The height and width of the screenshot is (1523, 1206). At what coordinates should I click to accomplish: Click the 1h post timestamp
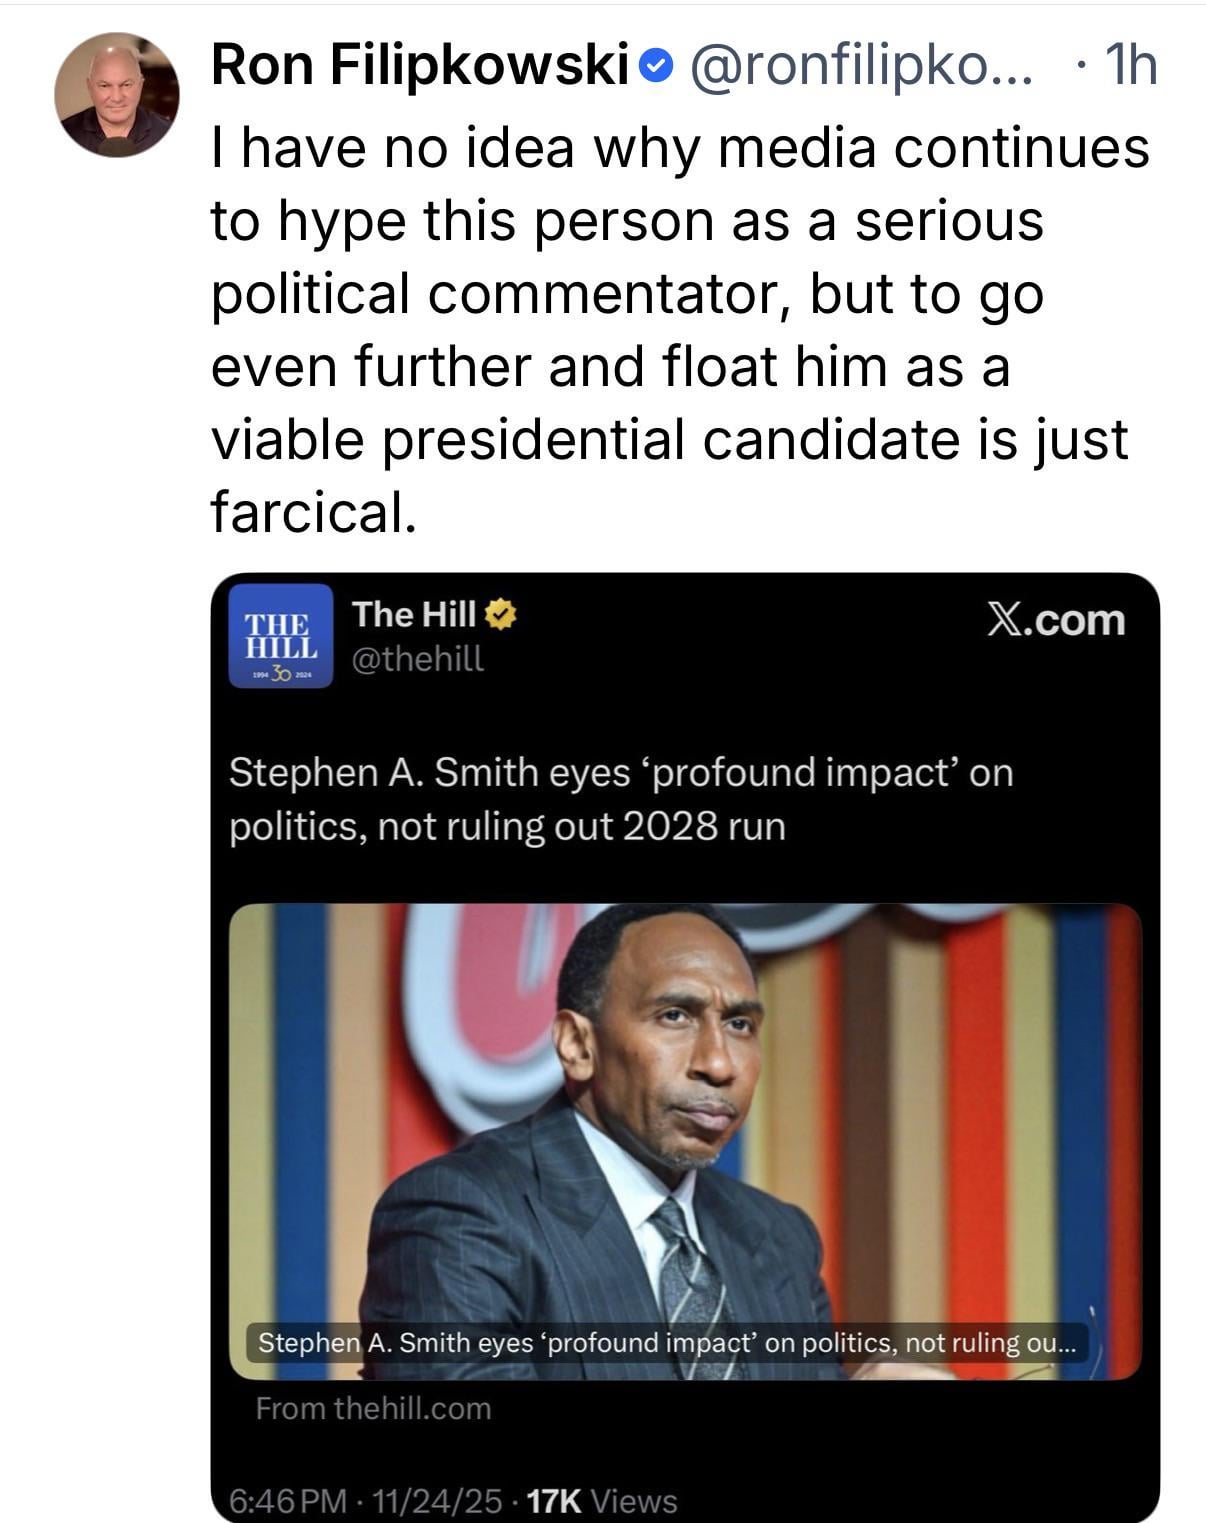pos(1129,66)
